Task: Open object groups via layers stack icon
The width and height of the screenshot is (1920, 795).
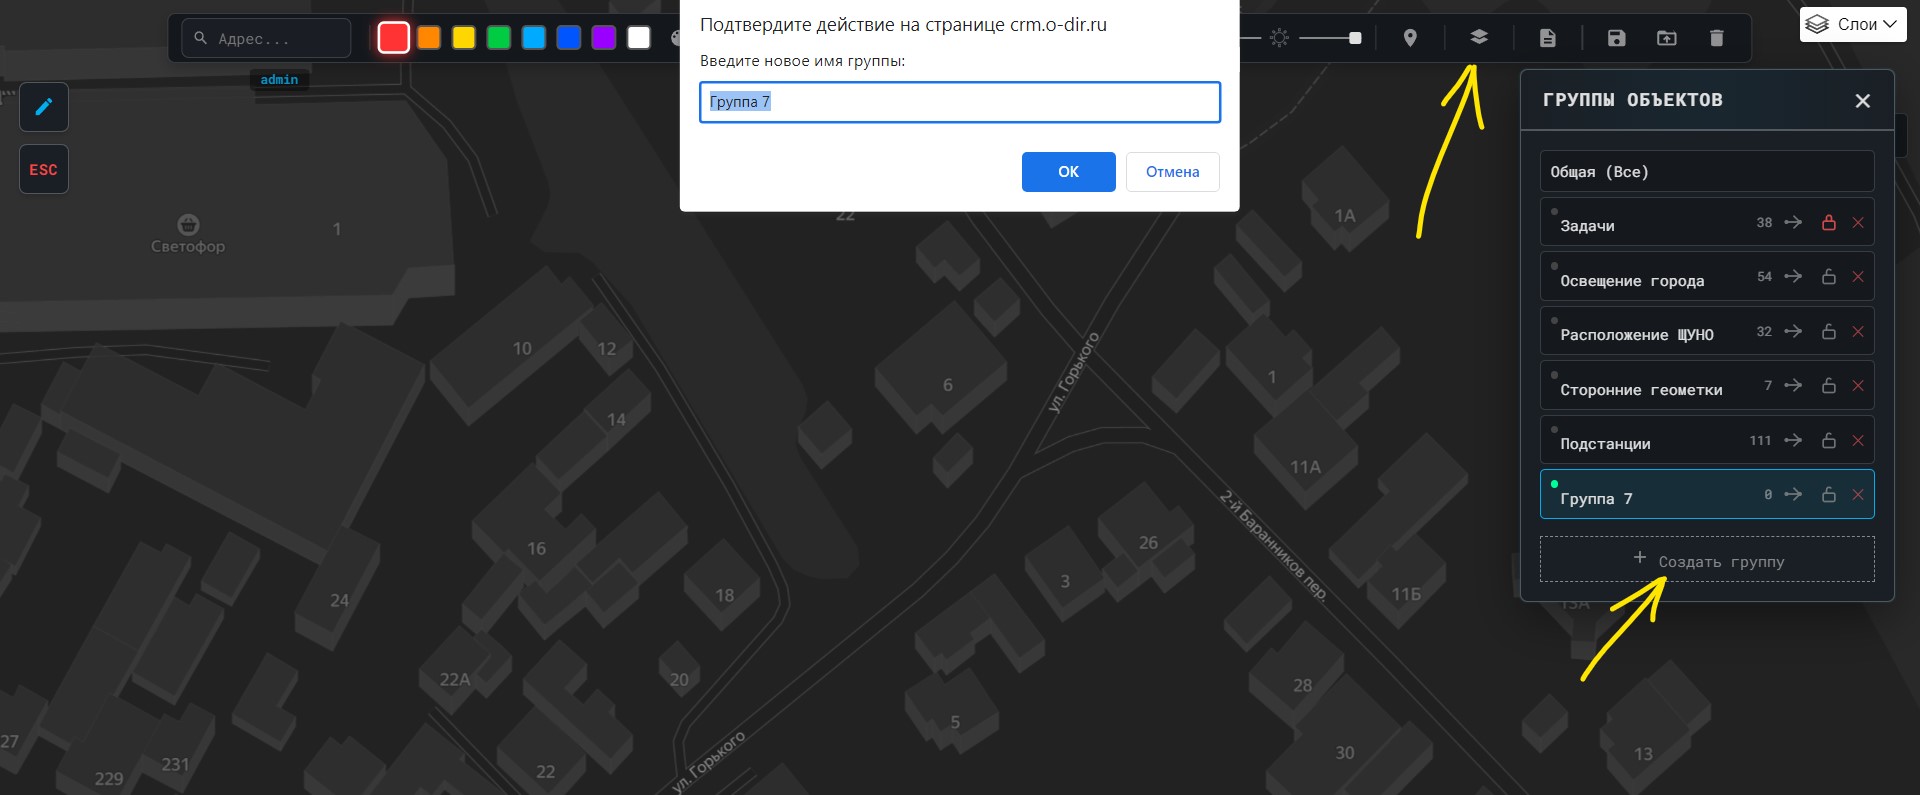Action: (1479, 38)
